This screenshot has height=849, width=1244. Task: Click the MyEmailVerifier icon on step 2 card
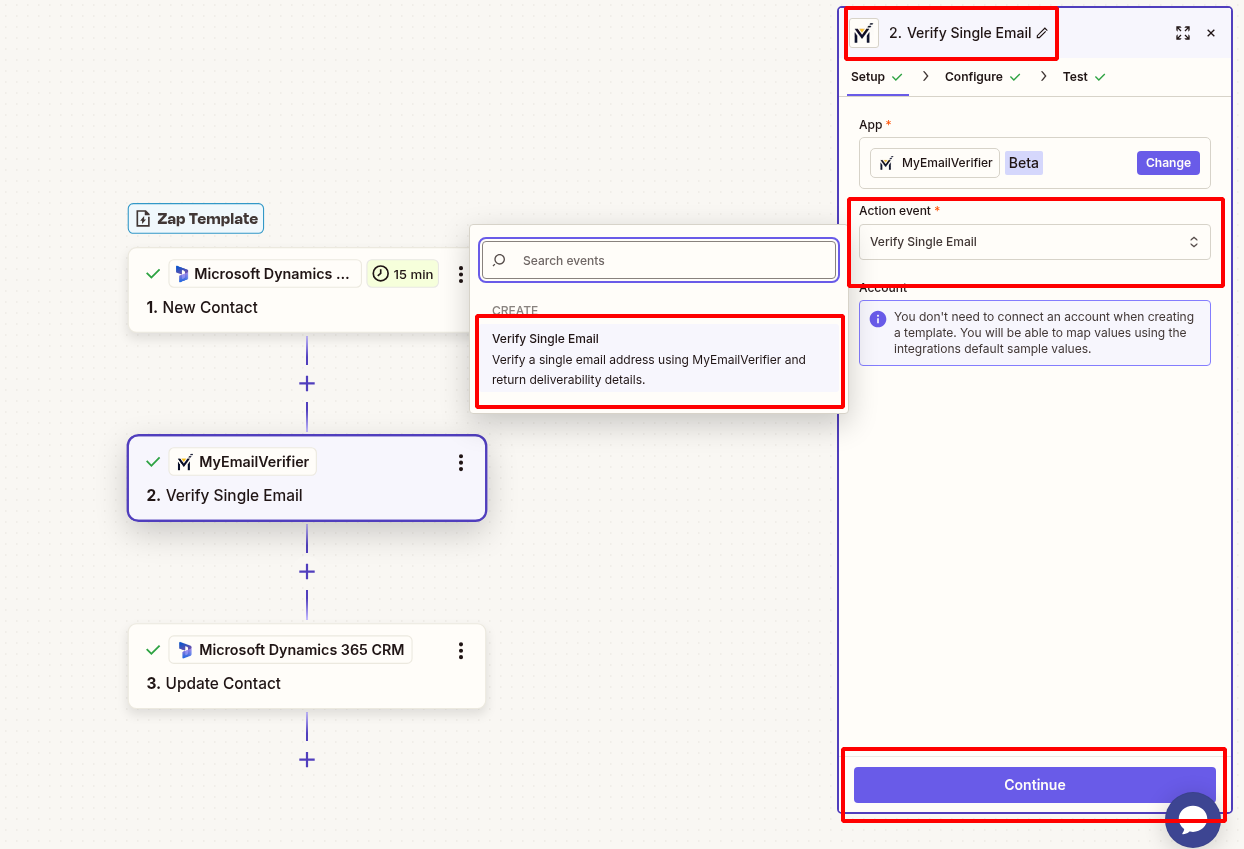(185, 461)
